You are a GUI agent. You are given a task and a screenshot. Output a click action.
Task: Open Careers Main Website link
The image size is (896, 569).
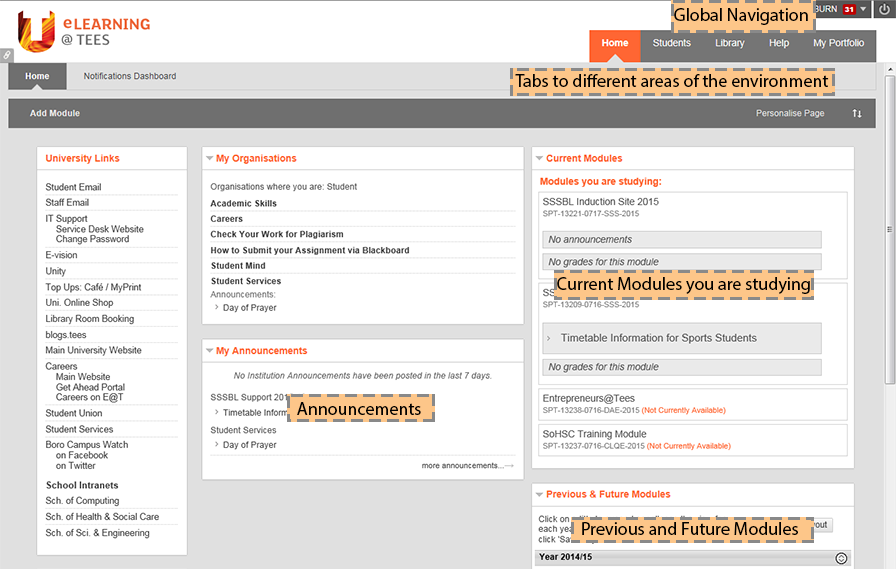pos(83,377)
